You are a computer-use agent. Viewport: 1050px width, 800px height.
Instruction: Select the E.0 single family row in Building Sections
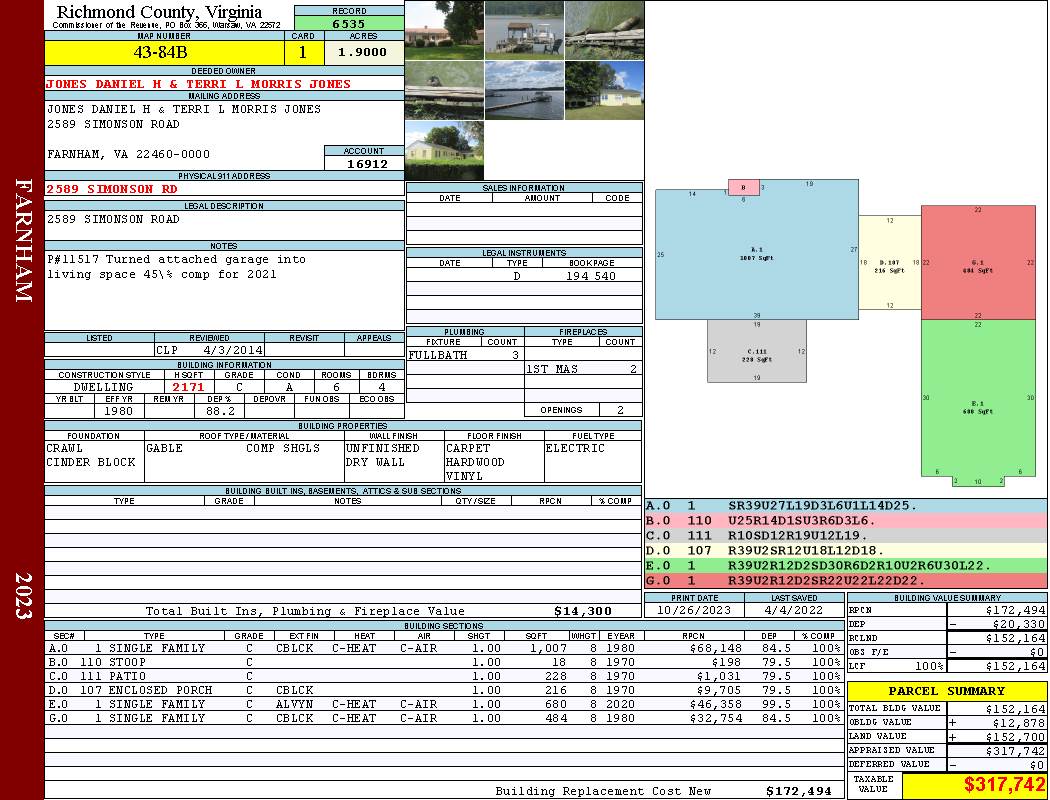440,704
